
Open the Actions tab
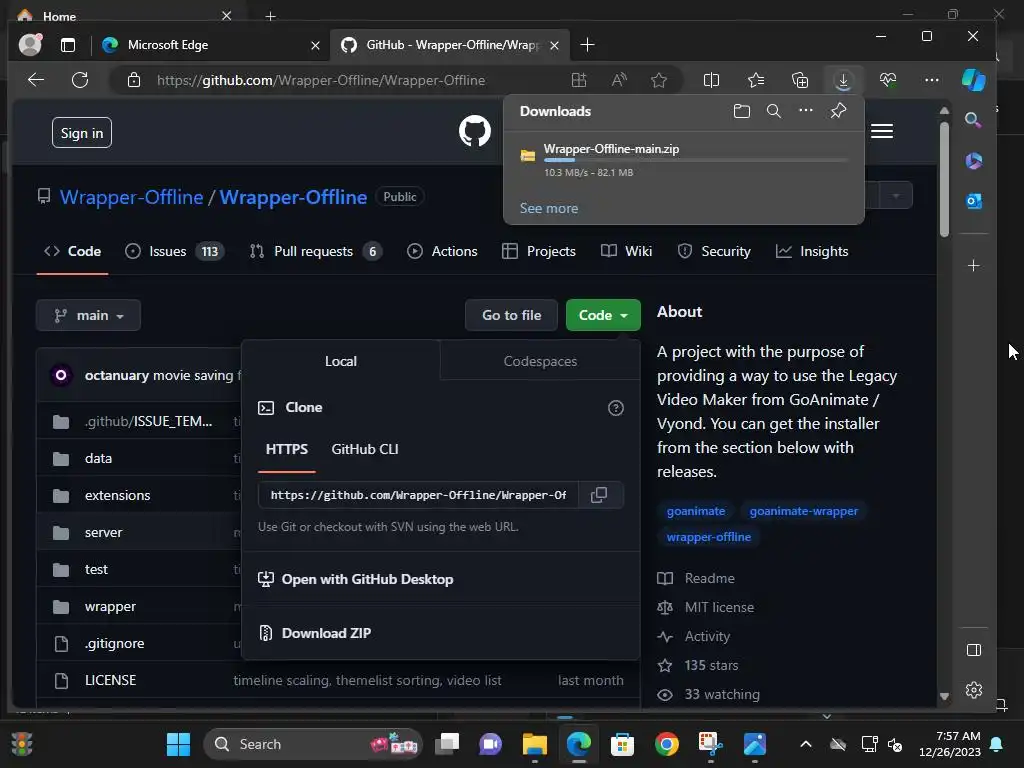coord(442,251)
